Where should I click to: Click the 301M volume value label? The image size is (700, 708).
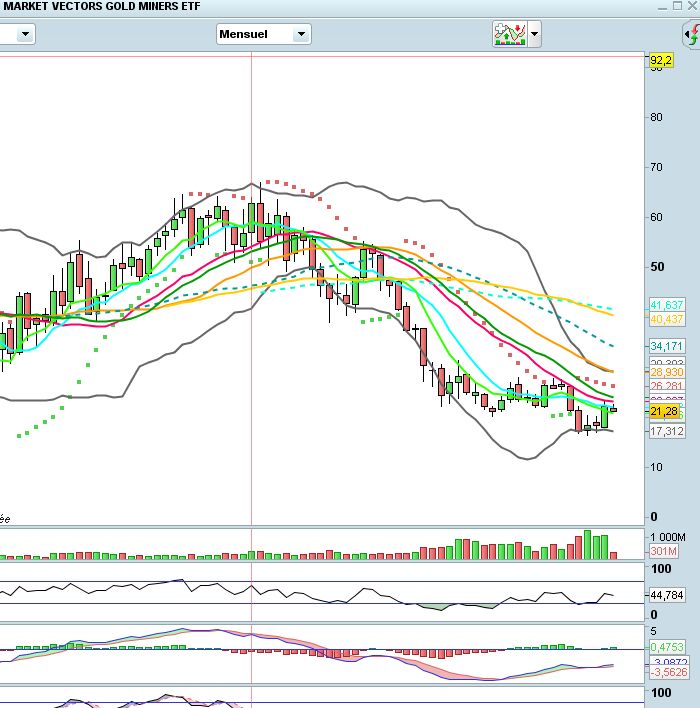(x=663, y=551)
